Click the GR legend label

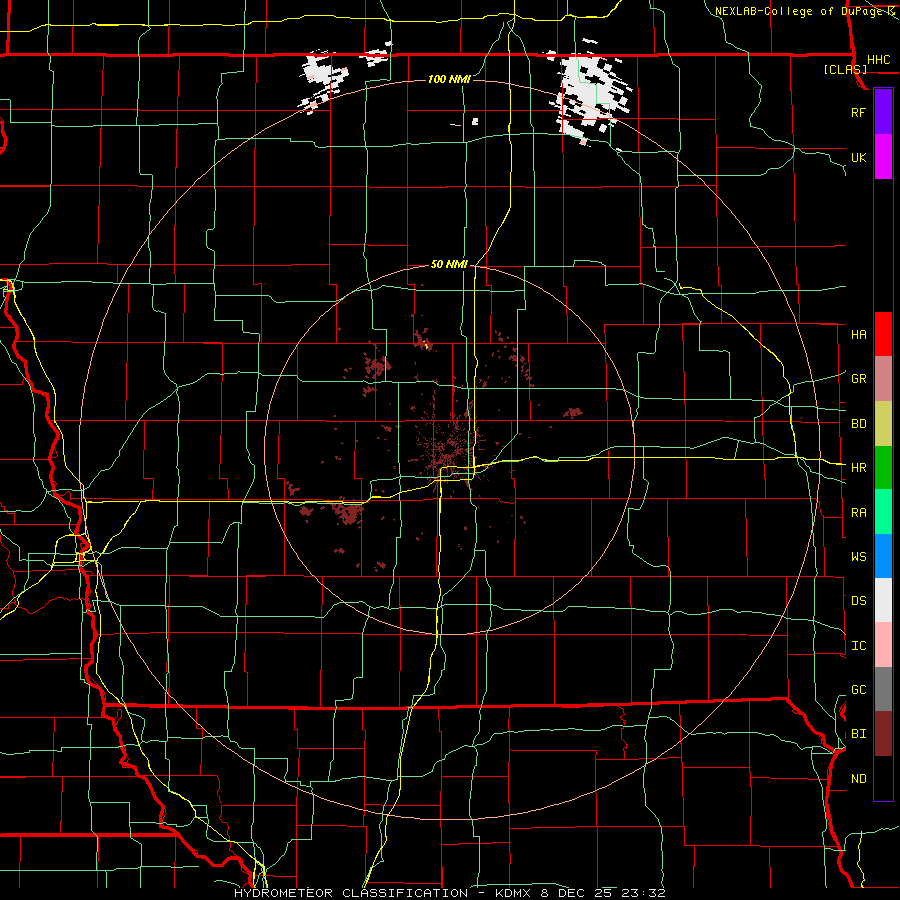coord(858,379)
